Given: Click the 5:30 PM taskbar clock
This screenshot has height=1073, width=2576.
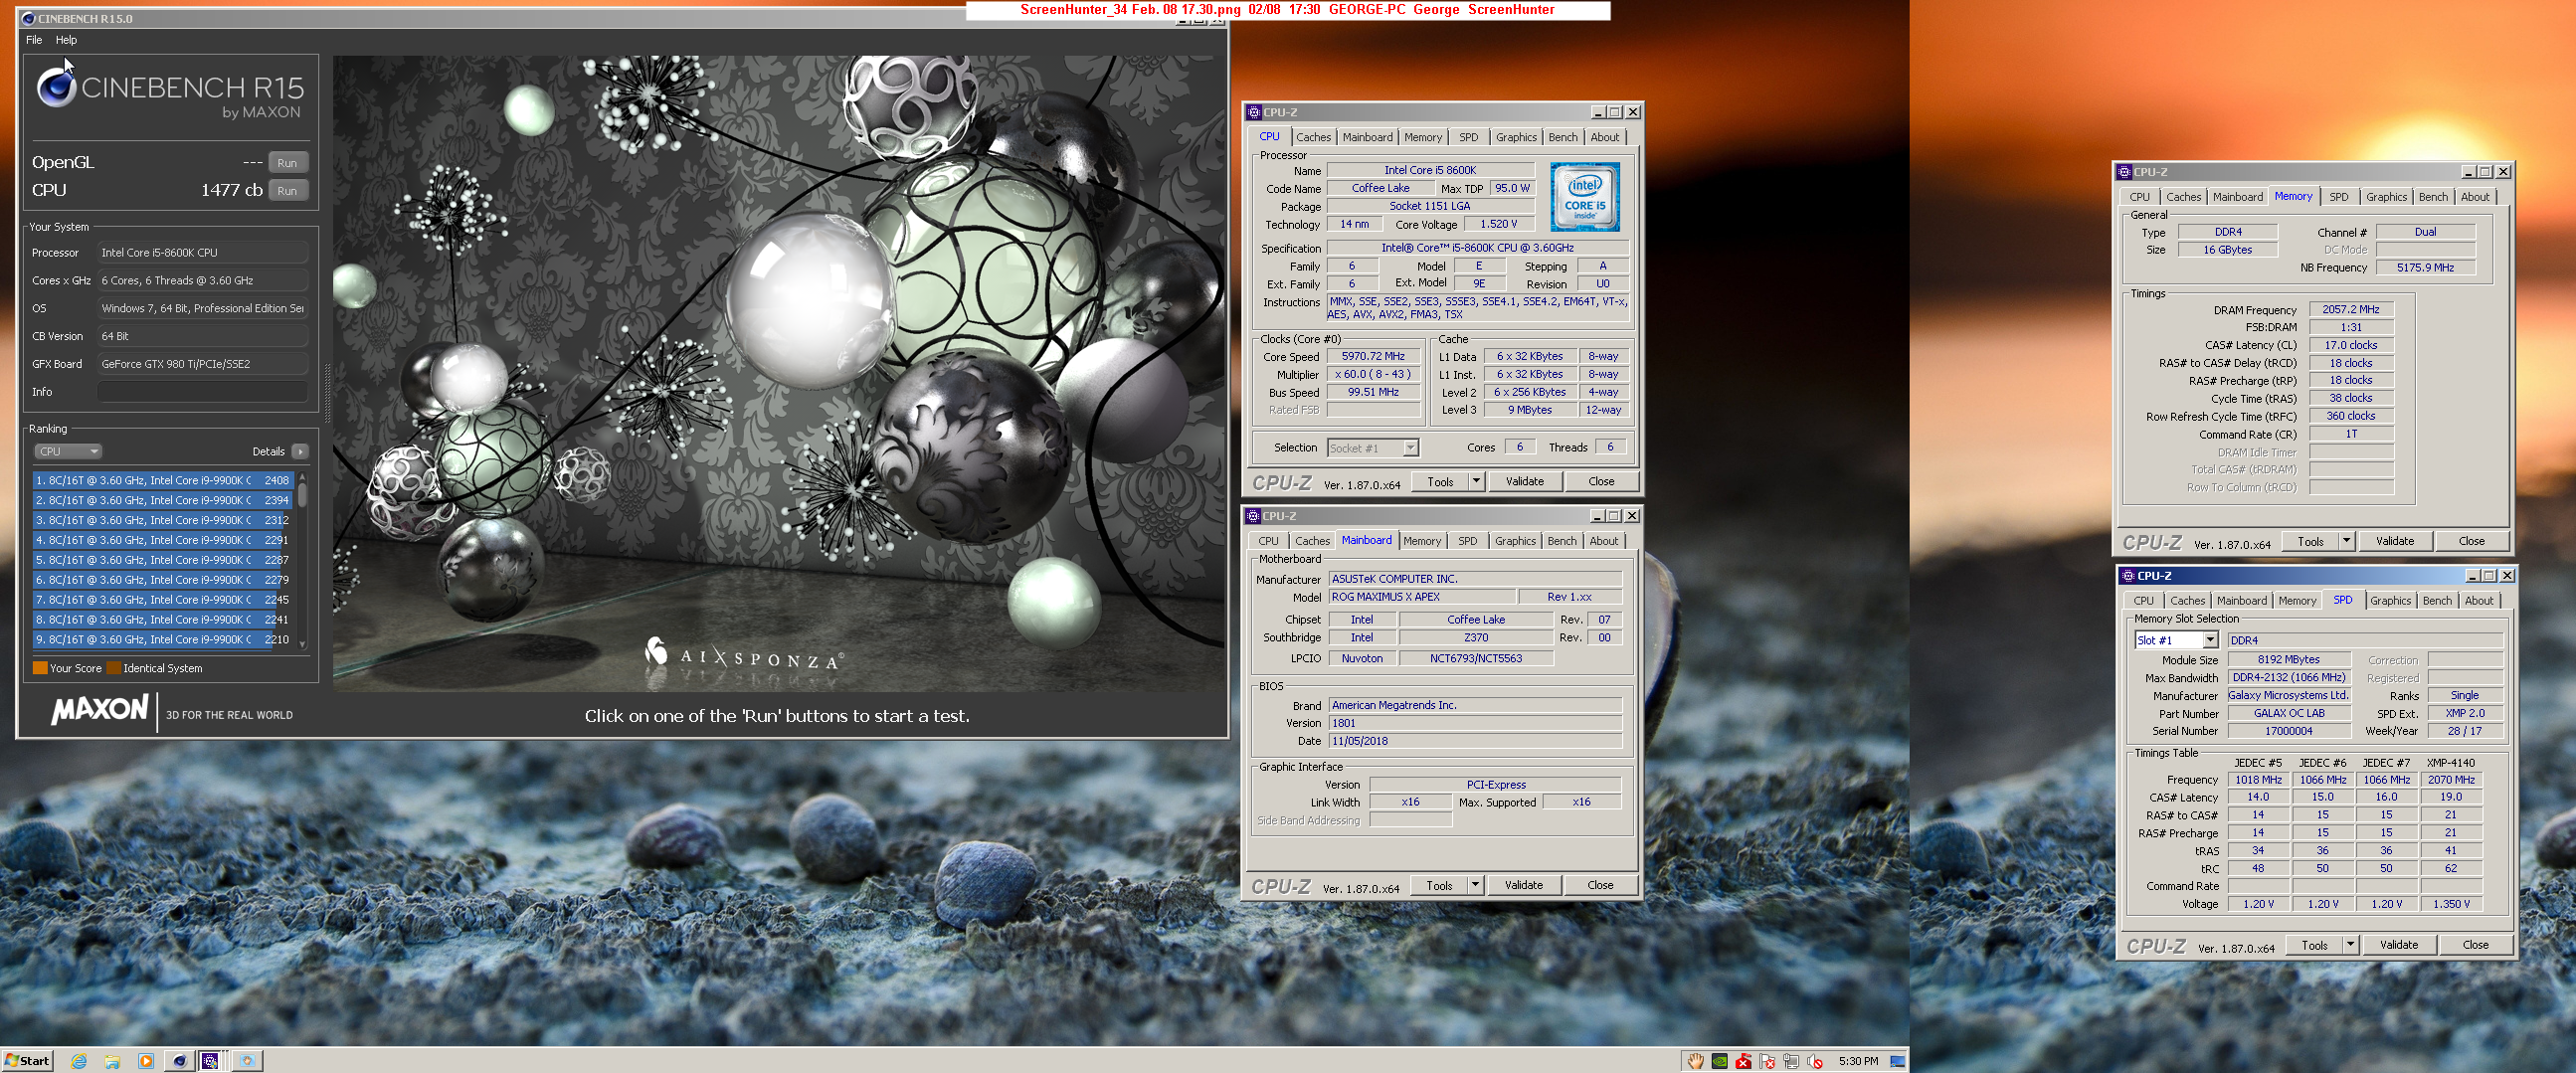Looking at the screenshot, I should coord(1858,1061).
